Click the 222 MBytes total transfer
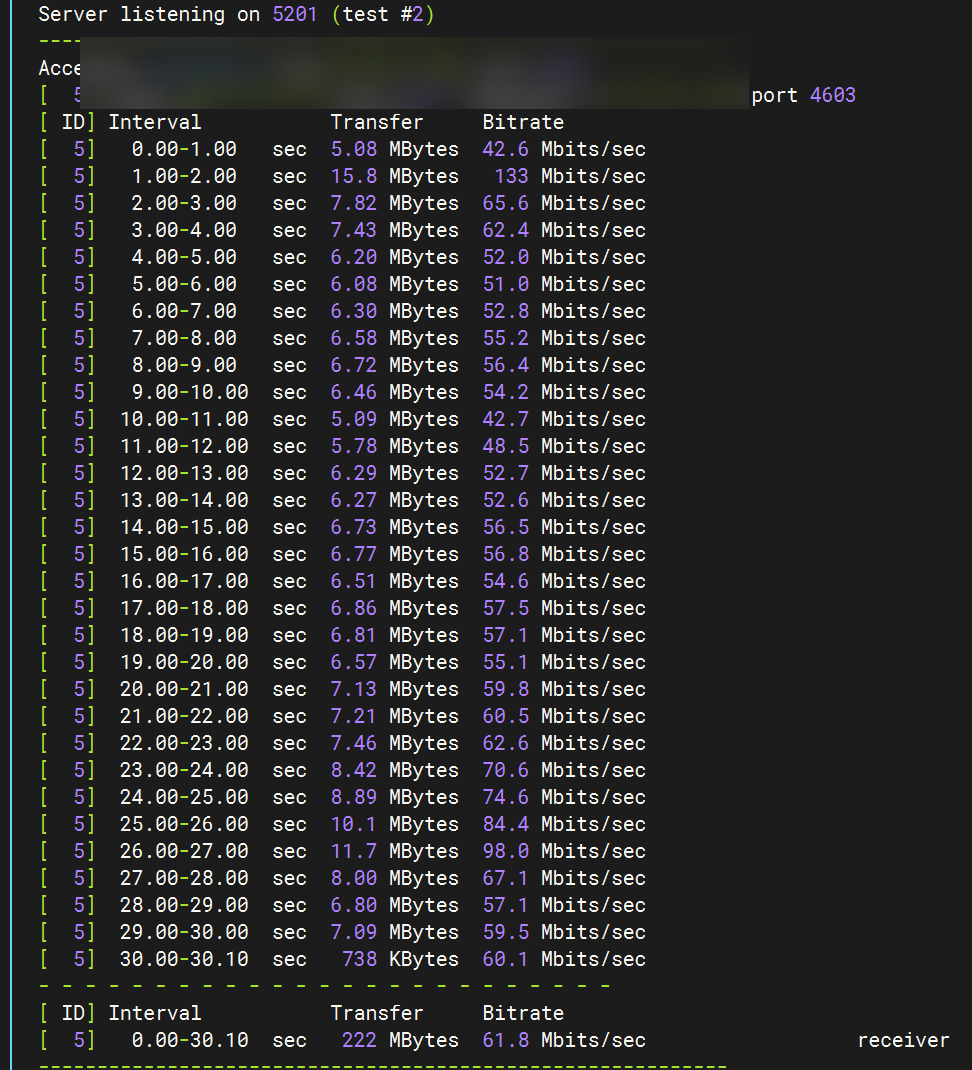The height and width of the screenshot is (1070, 972). (x=400, y=1040)
